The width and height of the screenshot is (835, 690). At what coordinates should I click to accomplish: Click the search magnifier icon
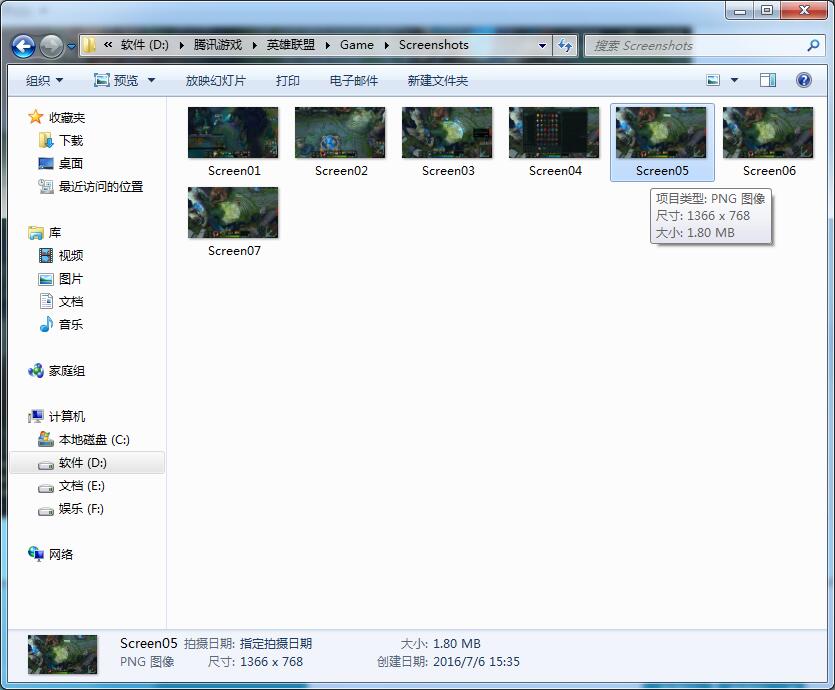coord(813,46)
